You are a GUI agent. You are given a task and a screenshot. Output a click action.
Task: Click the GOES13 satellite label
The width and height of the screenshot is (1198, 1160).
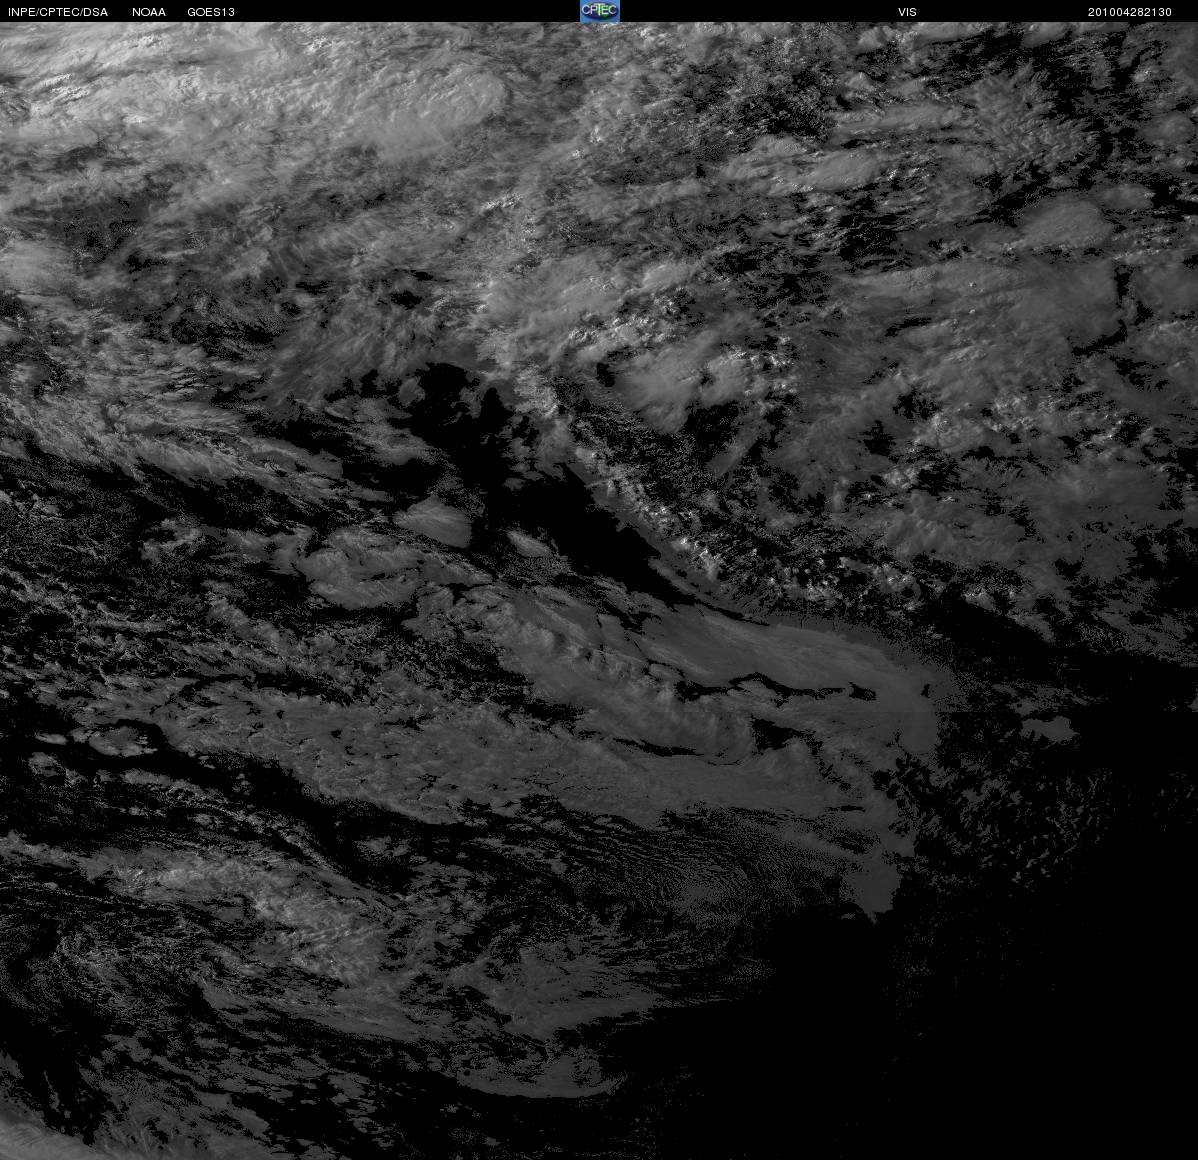click(211, 12)
